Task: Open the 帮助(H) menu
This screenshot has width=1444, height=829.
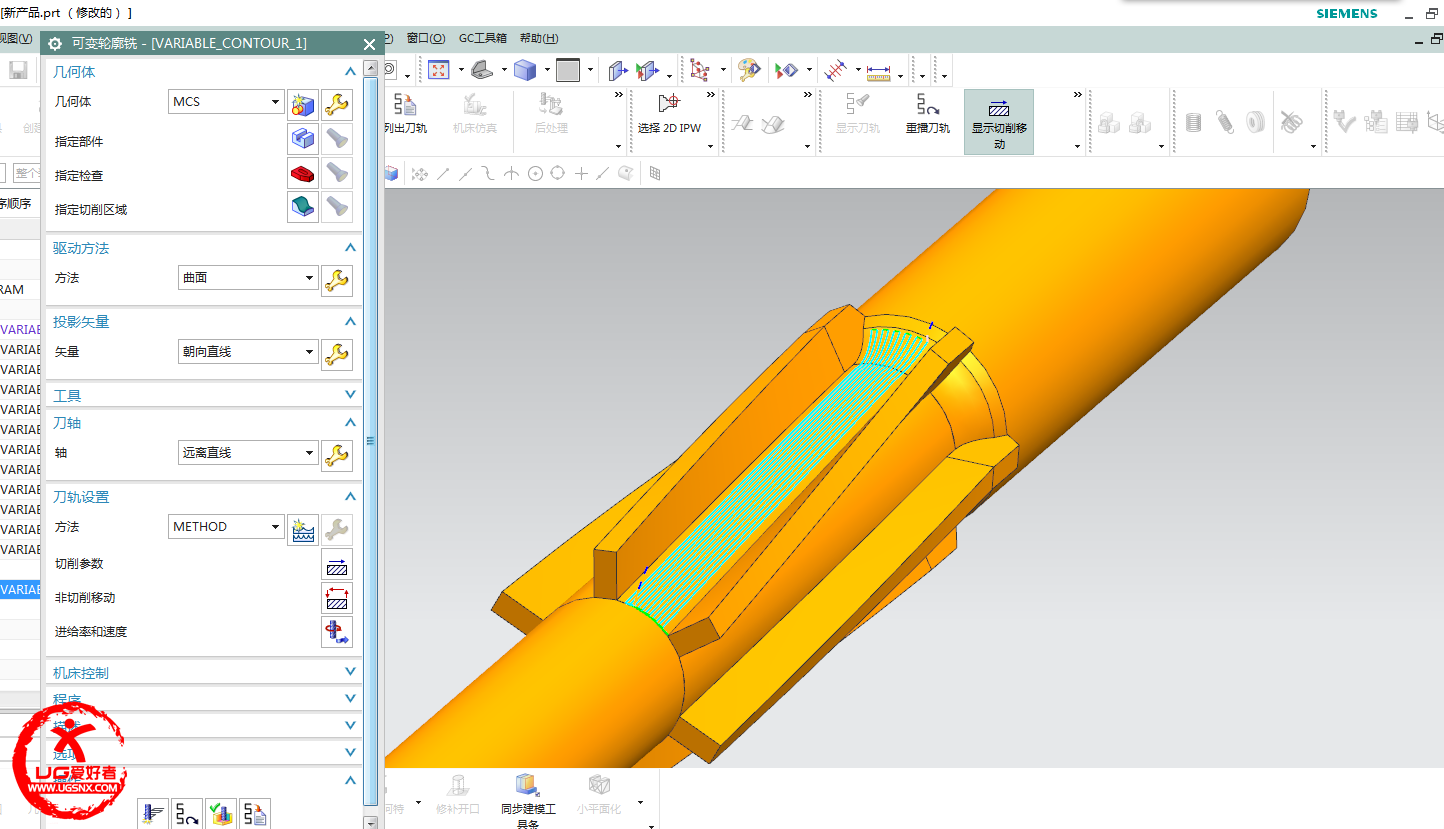Action: pyautogui.click(x=539, y=38)
